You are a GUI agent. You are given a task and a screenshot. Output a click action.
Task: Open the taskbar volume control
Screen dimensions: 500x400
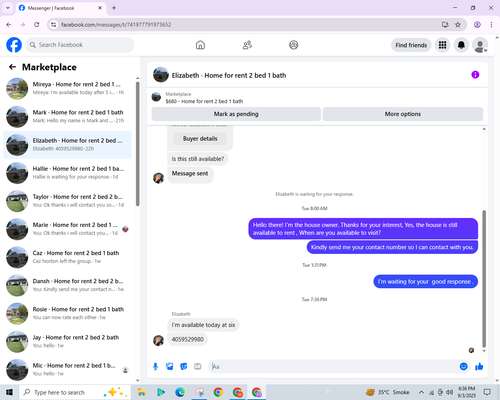click(x=449, y=392)
